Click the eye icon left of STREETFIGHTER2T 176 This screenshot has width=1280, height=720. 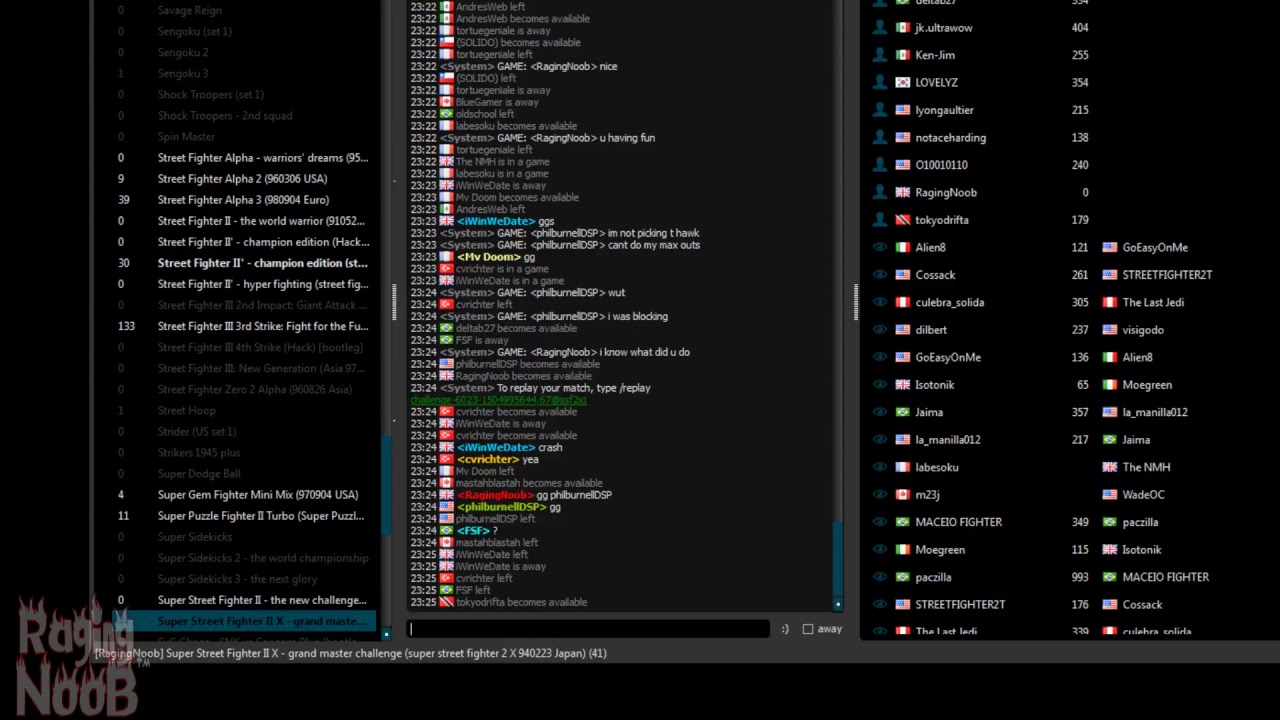tap(880, 605)
